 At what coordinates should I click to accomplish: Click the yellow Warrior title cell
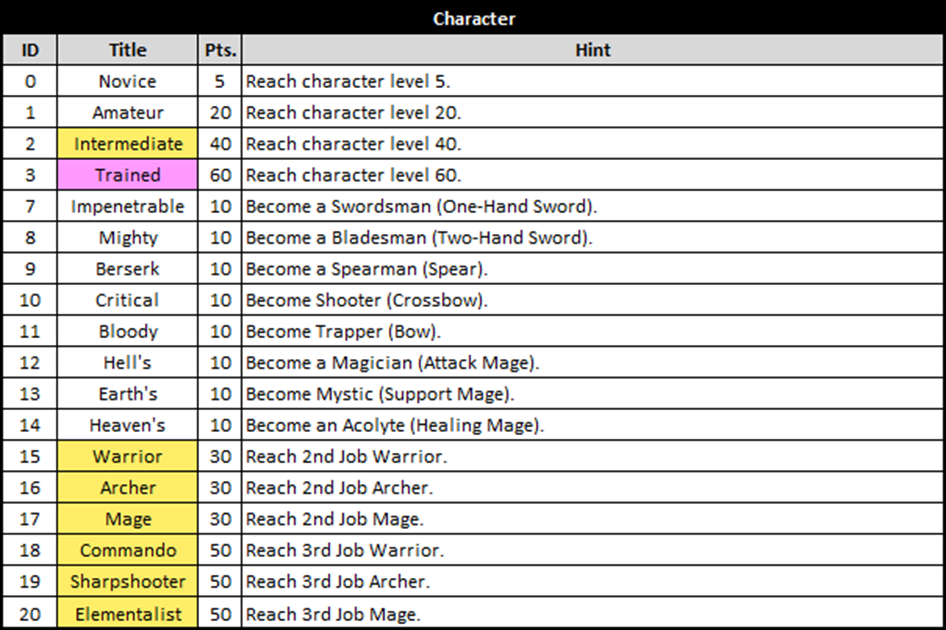click(127, 456)
